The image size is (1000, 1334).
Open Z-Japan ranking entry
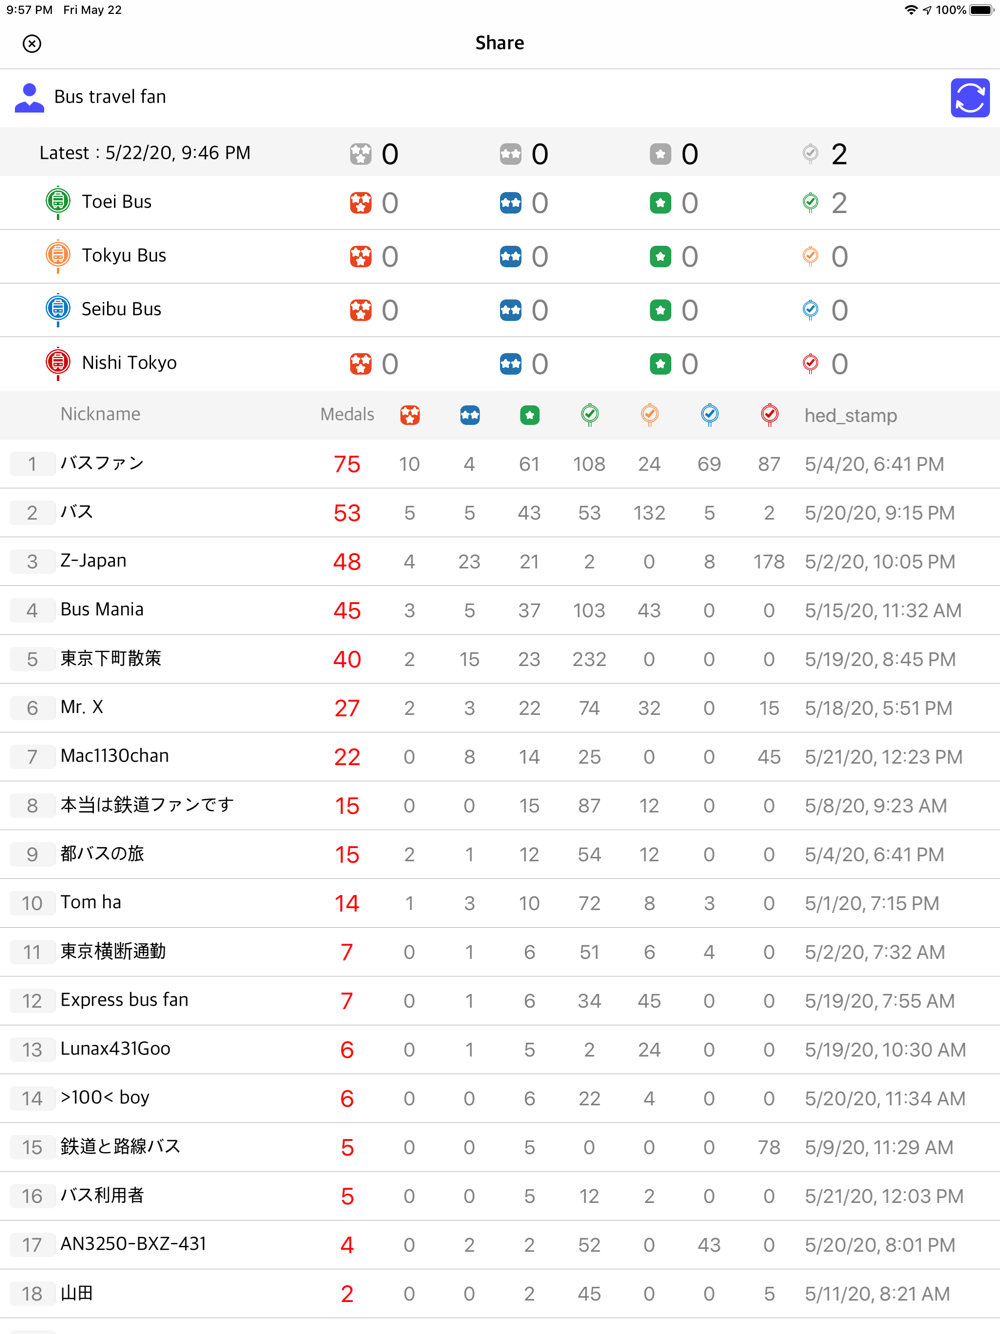coord(500,561)
